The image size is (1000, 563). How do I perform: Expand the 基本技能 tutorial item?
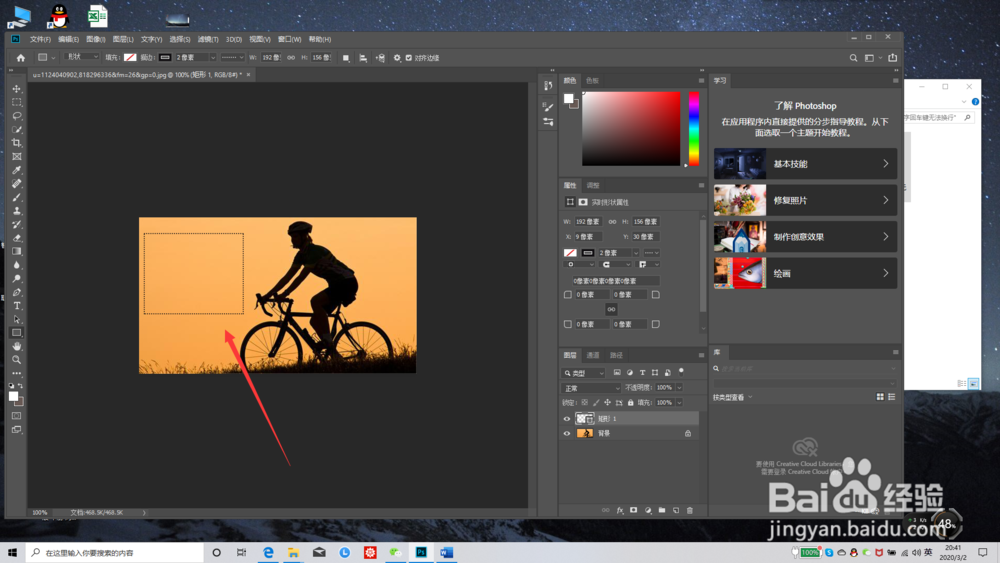point(805,164)
